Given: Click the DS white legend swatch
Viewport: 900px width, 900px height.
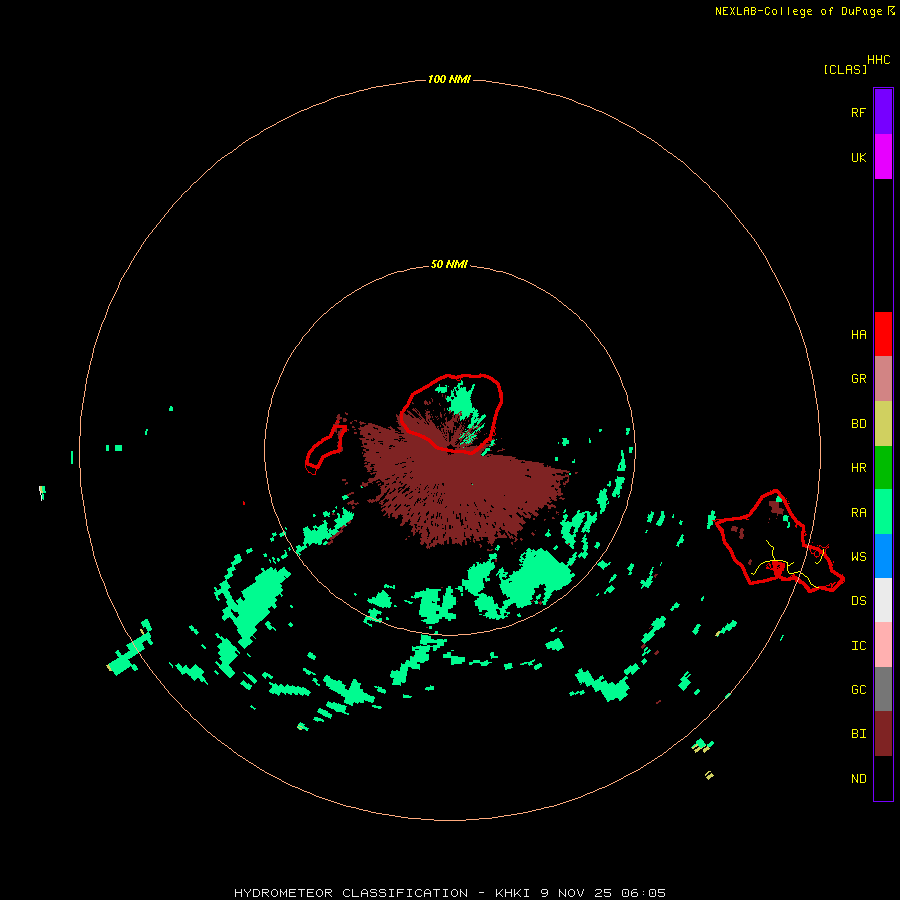Looking at the screenshot, I should 883,600.
